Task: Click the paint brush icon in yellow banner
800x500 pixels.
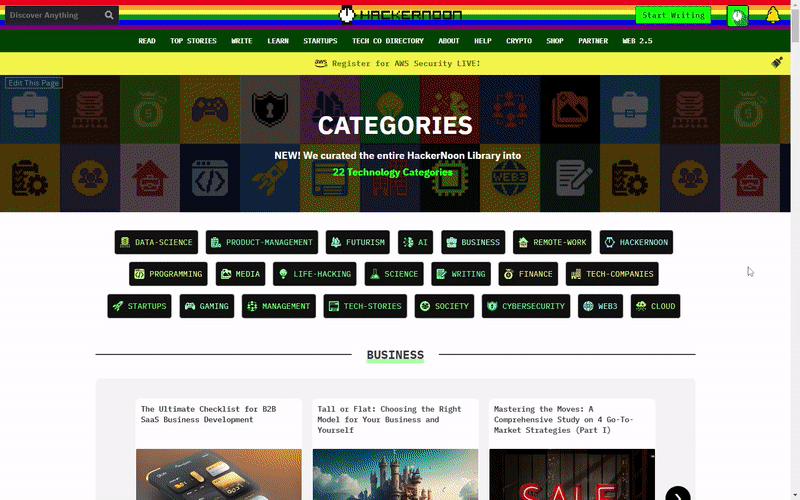Action: (777, 63)
